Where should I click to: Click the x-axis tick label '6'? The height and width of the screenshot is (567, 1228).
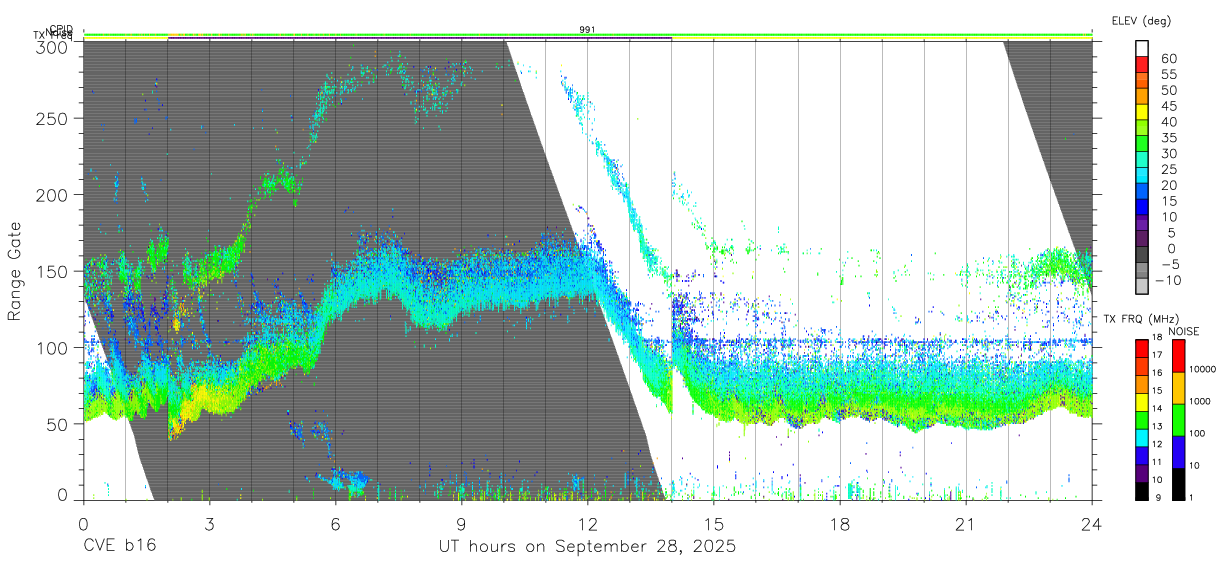tap(335, 524)
